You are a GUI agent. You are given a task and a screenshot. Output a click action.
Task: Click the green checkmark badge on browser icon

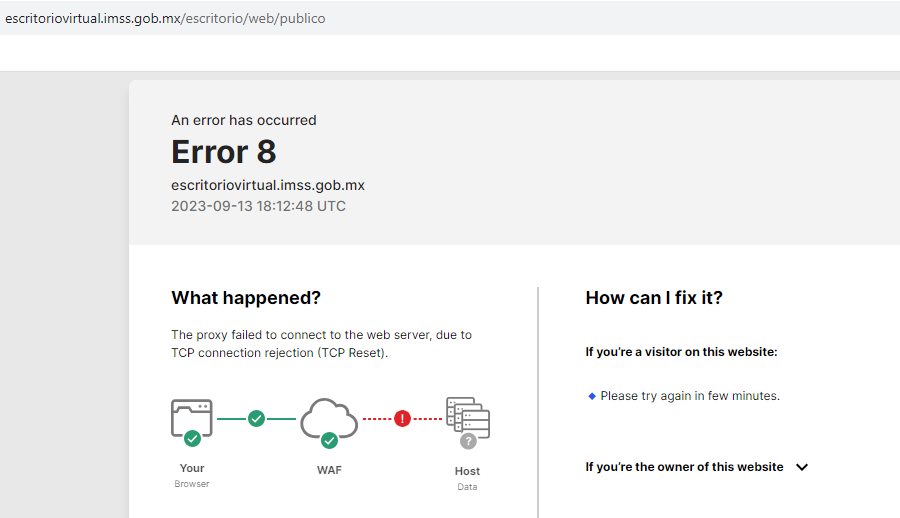192,439
